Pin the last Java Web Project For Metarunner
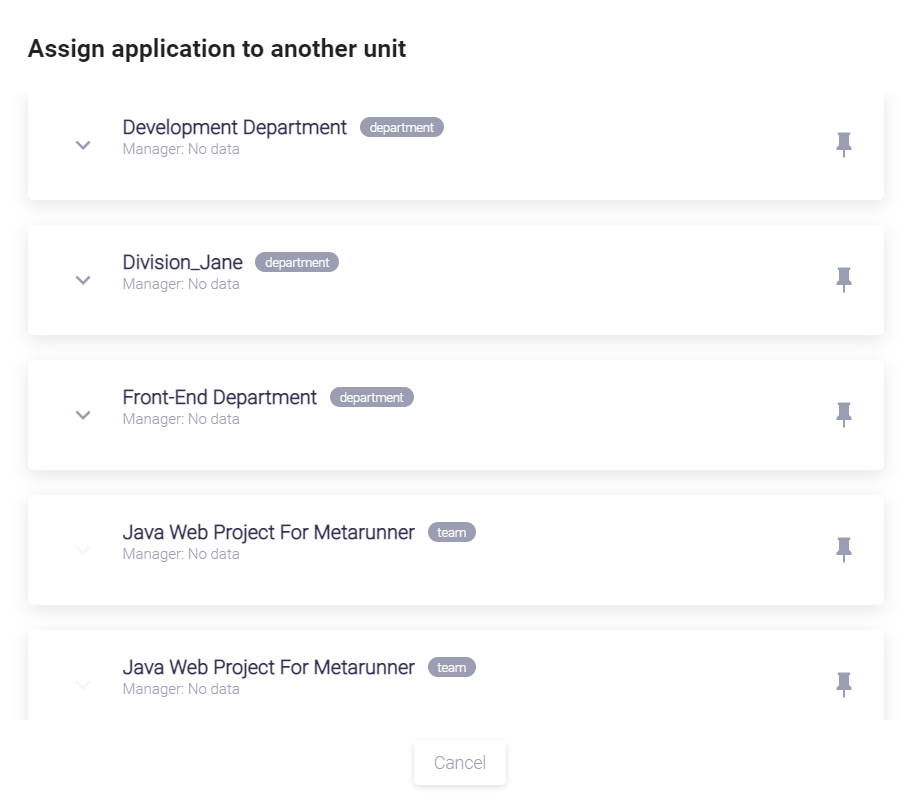The height and width of the screenshot is (801, 912). [x=843, y=685]
